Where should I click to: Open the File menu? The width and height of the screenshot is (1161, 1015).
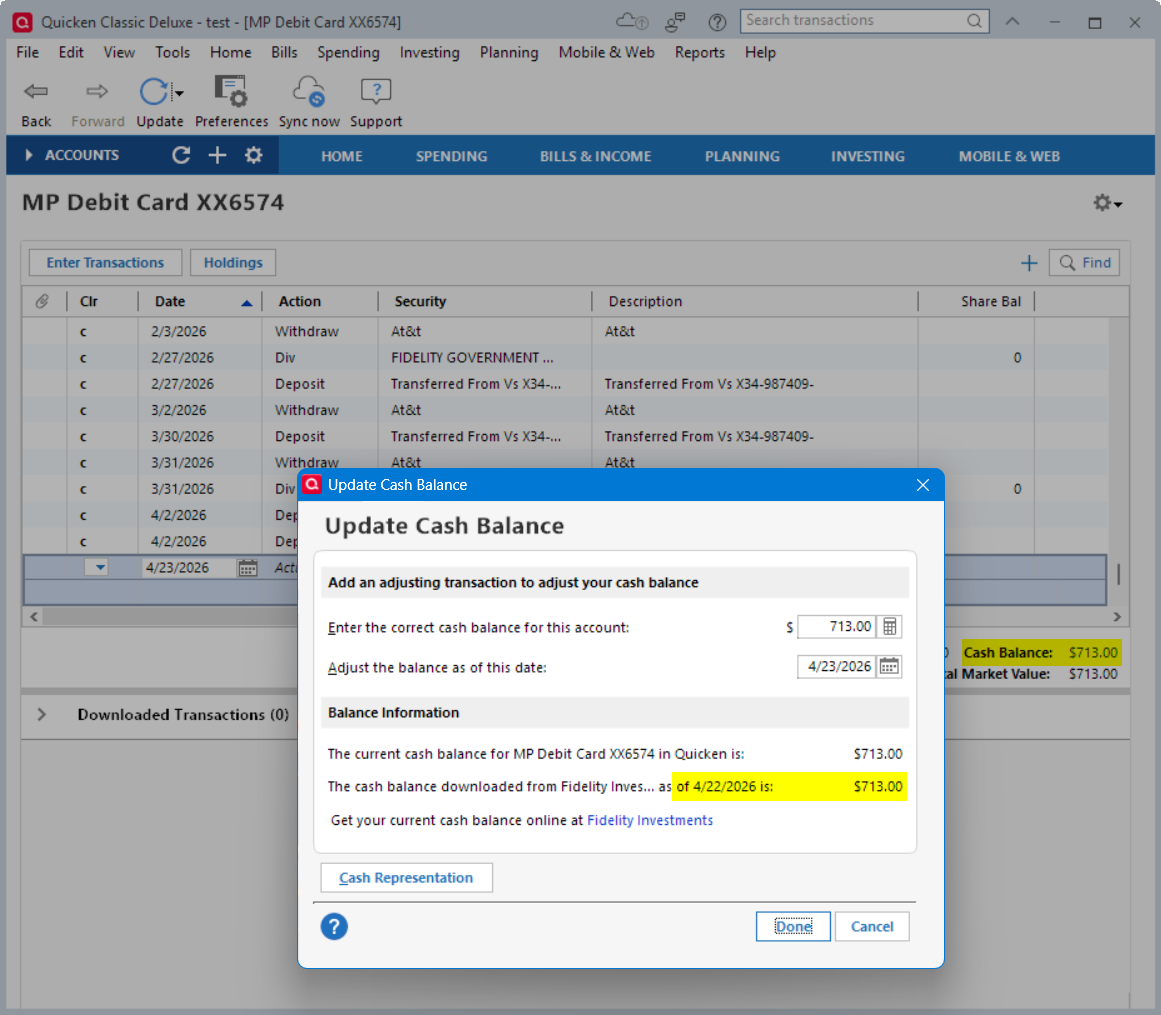27,53
